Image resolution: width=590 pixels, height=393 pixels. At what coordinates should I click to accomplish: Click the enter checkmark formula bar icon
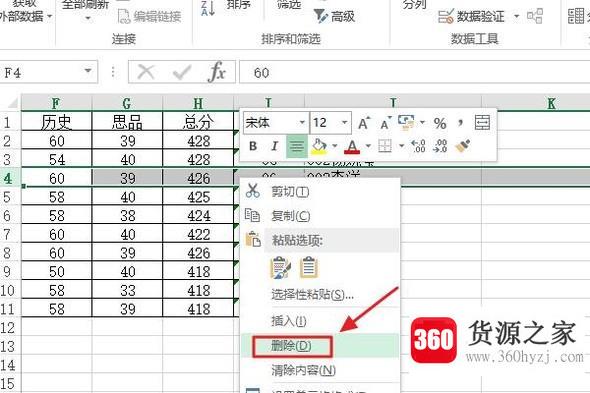(x=182, y=72)
